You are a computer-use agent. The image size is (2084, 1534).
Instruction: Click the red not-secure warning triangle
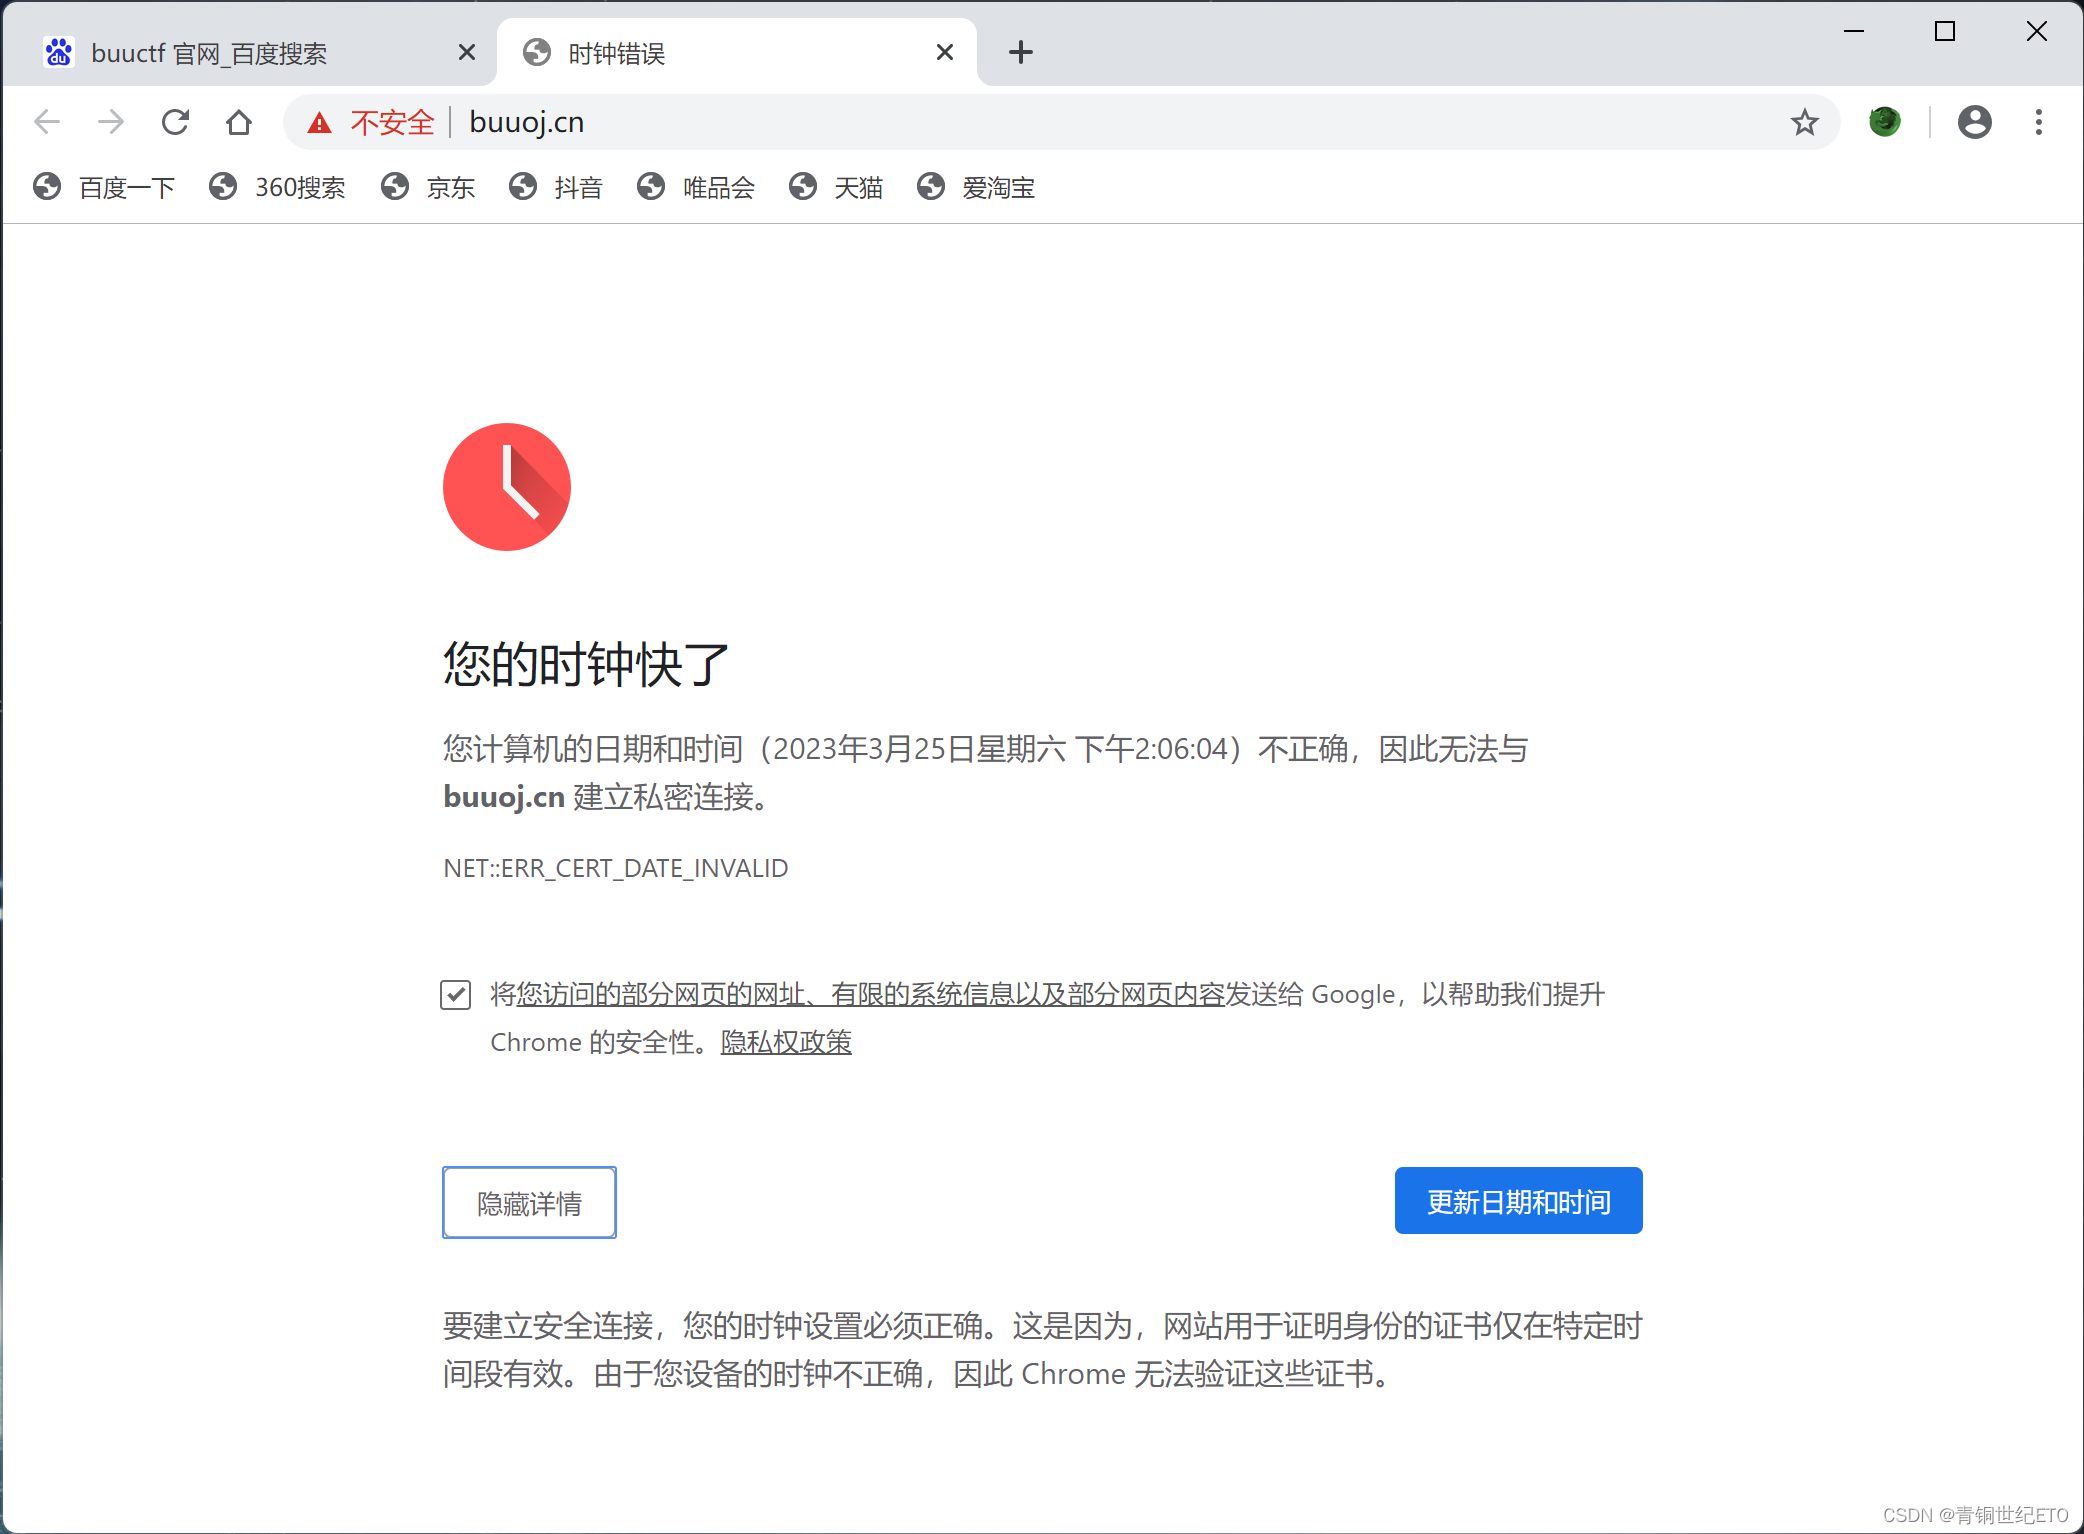[x=319, y=123]
